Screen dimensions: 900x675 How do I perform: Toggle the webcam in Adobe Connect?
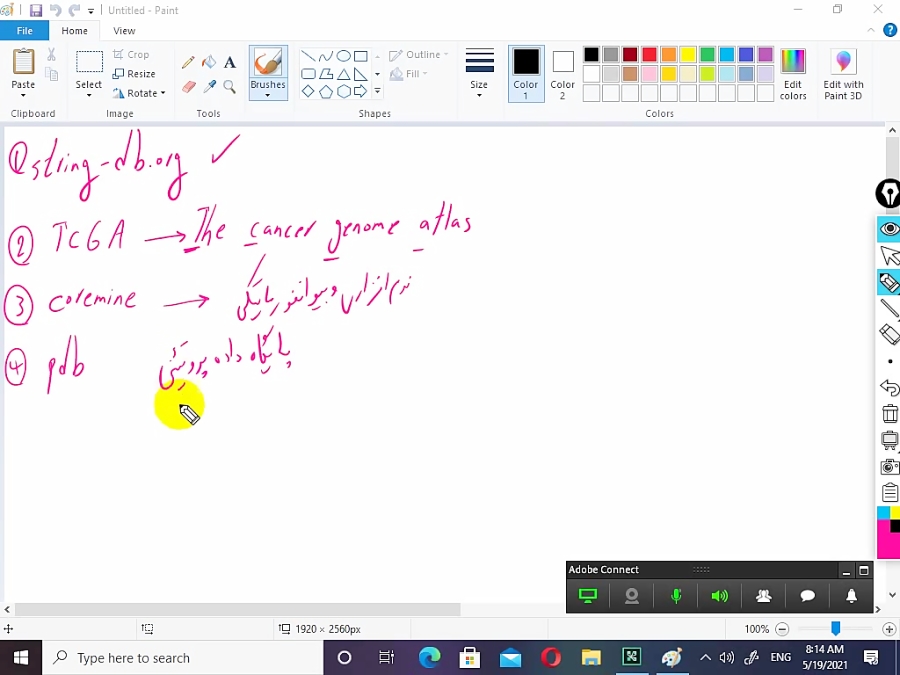(x=632, y=596)
